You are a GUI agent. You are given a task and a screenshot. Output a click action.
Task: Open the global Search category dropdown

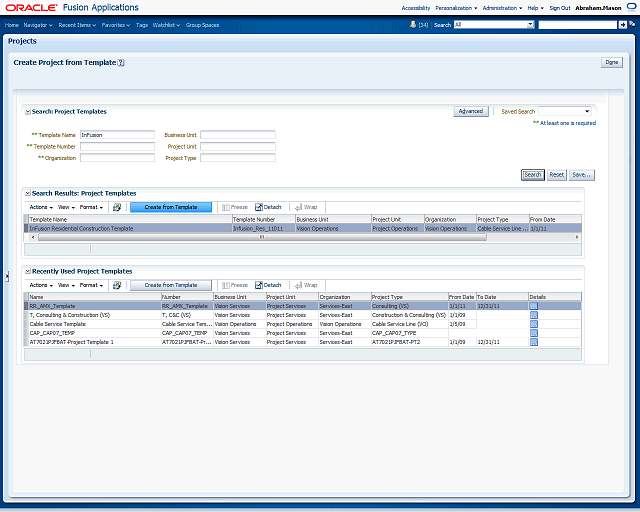pos(493,24)
